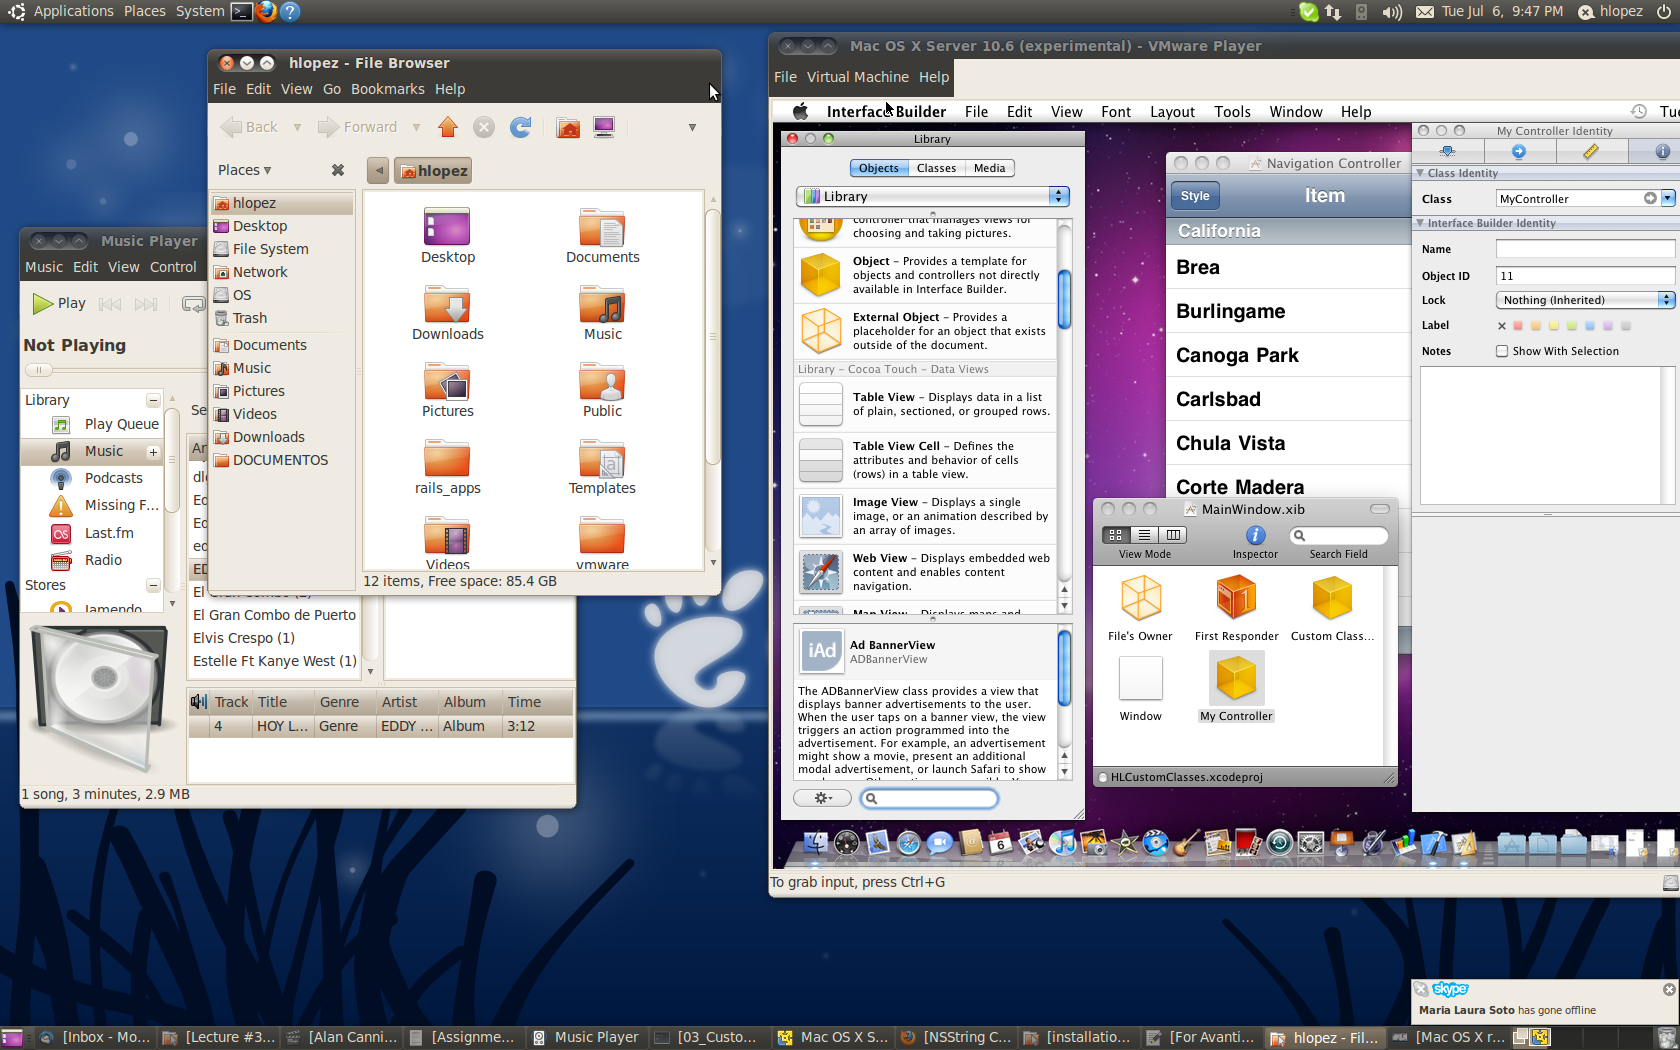Image resolution: width=1680 pixels, height=1050 pixels.
Task: Open Xcode from the Mac dock
Action: pos(1434,843)
